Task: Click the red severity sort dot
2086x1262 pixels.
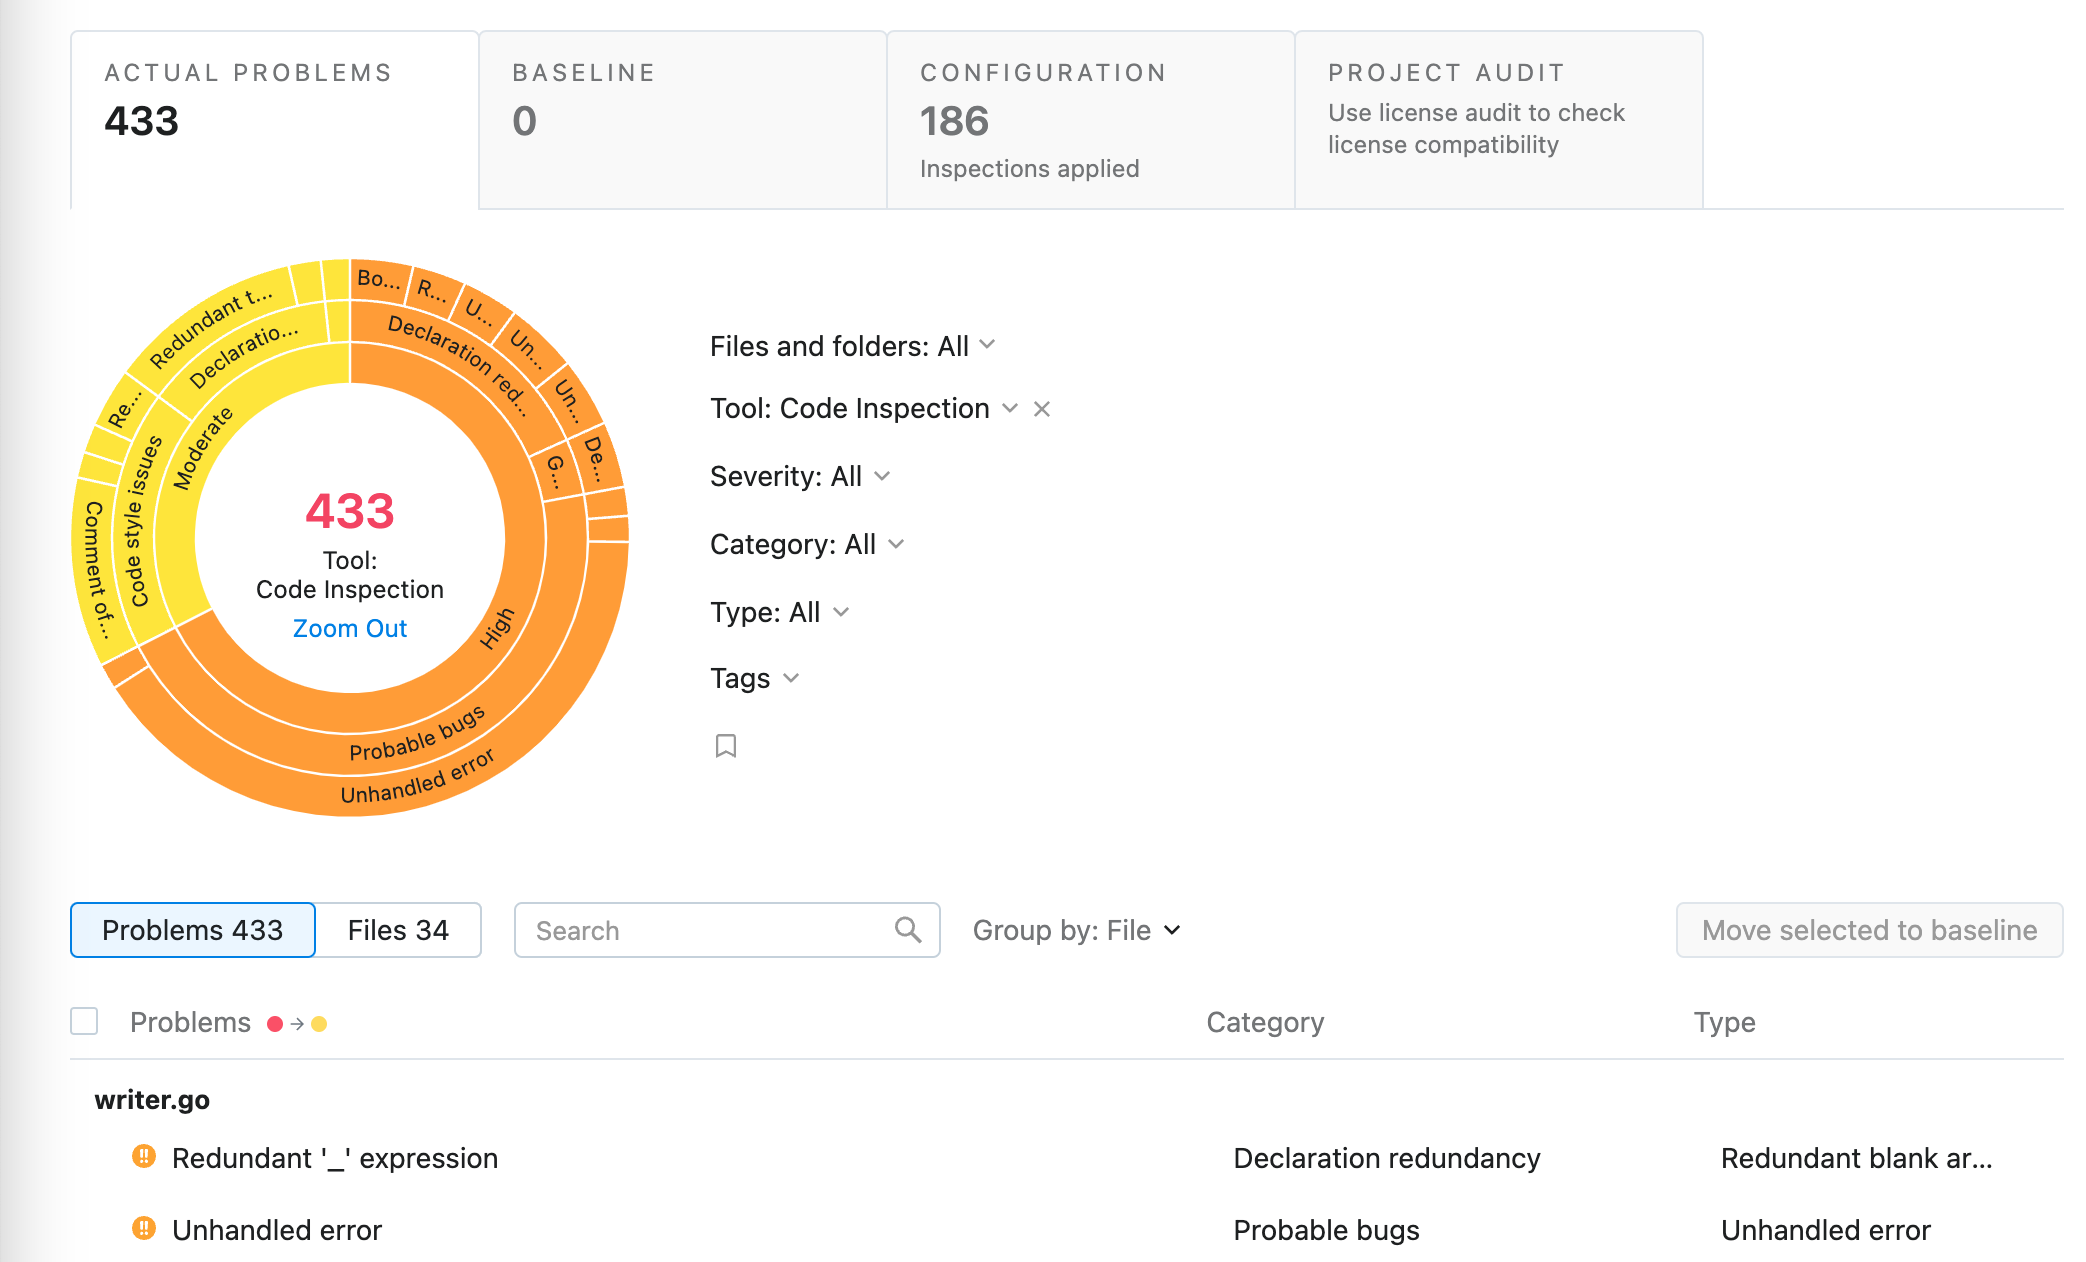Action: pyautogui.click(x=275, y=1023)
